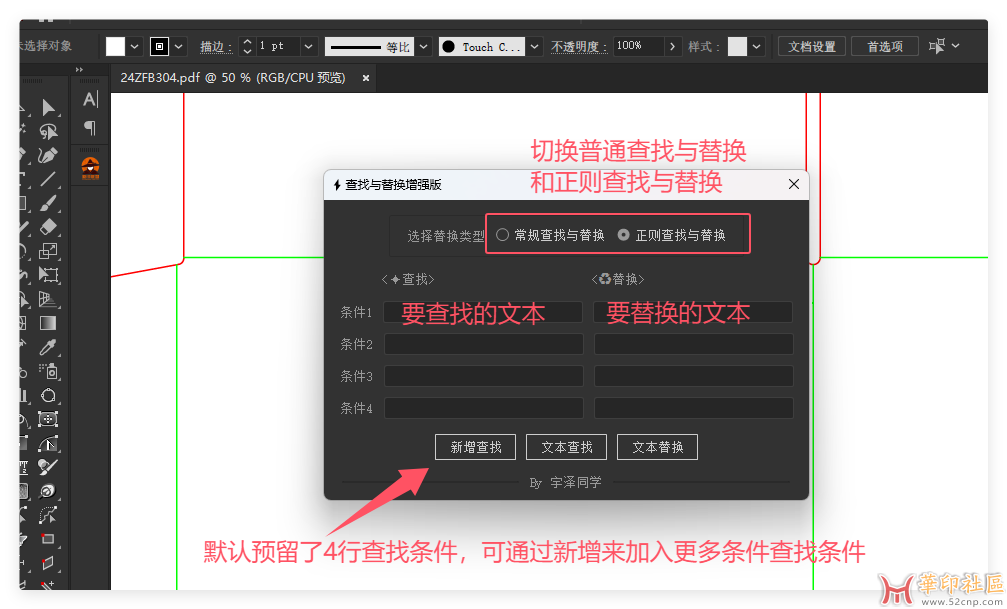Select the Perspective Grid tool

[48, 299]
